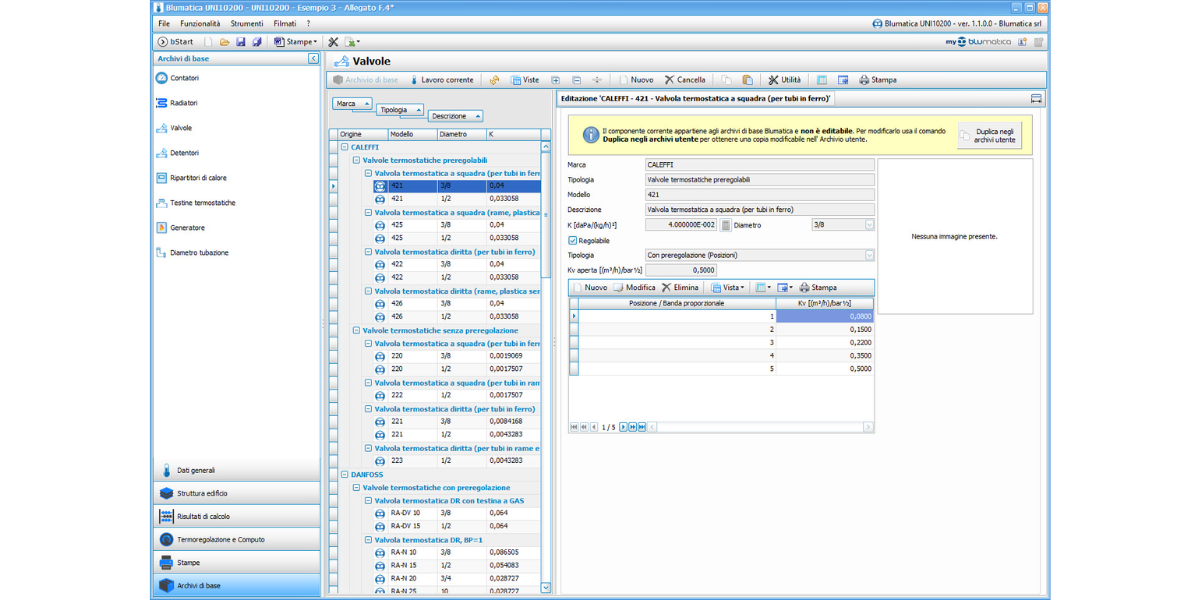Collapse the CALEFFI tree group

pyautogui.click(x=345, y=147)
